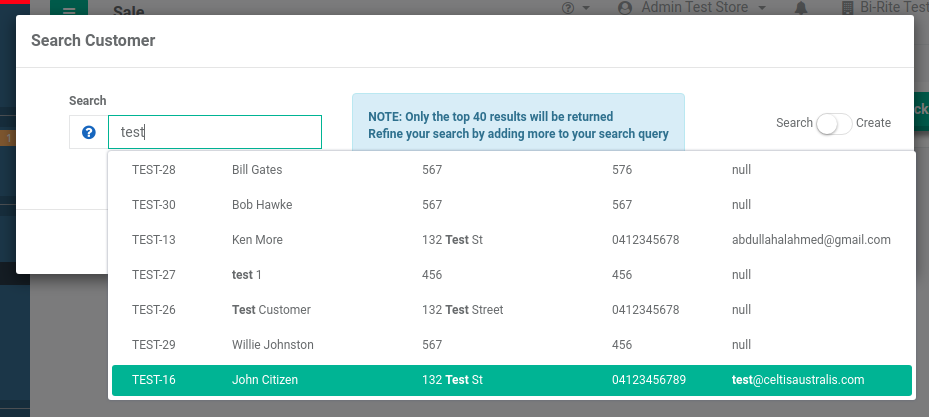This screenshot has height=417, width=929.
Task: Choose the TEST-13 Ken More result
Action: (x=511, y=240)
